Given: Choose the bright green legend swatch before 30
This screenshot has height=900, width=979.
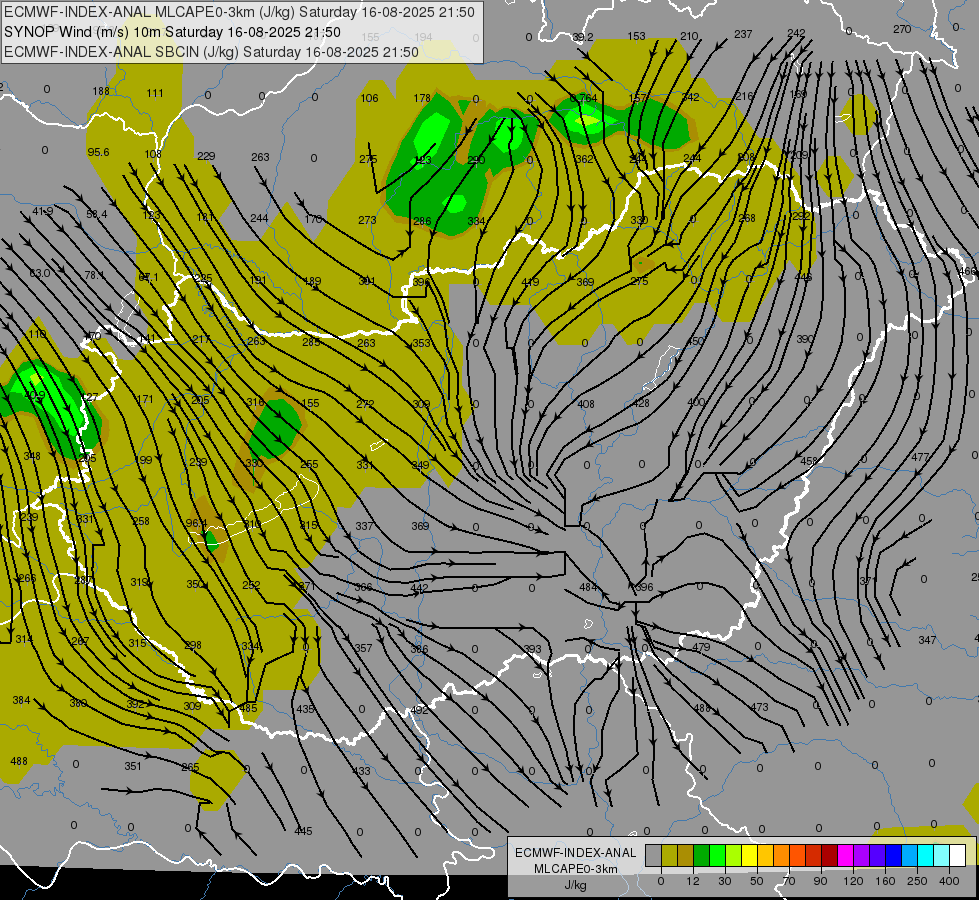Looking at the screenshot, I should 717,855.
